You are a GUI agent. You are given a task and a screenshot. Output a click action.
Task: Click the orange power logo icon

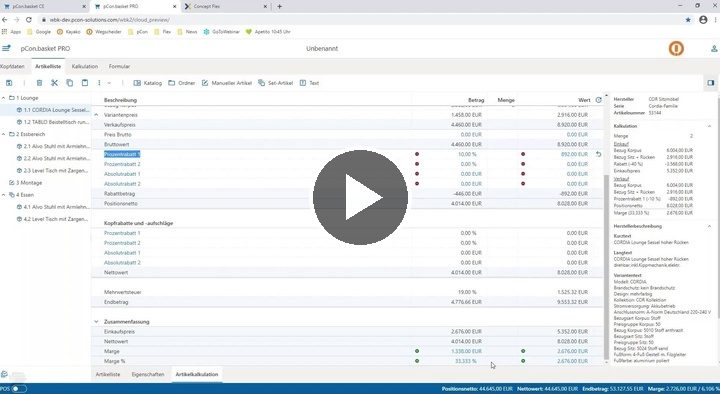coord(676,48)
